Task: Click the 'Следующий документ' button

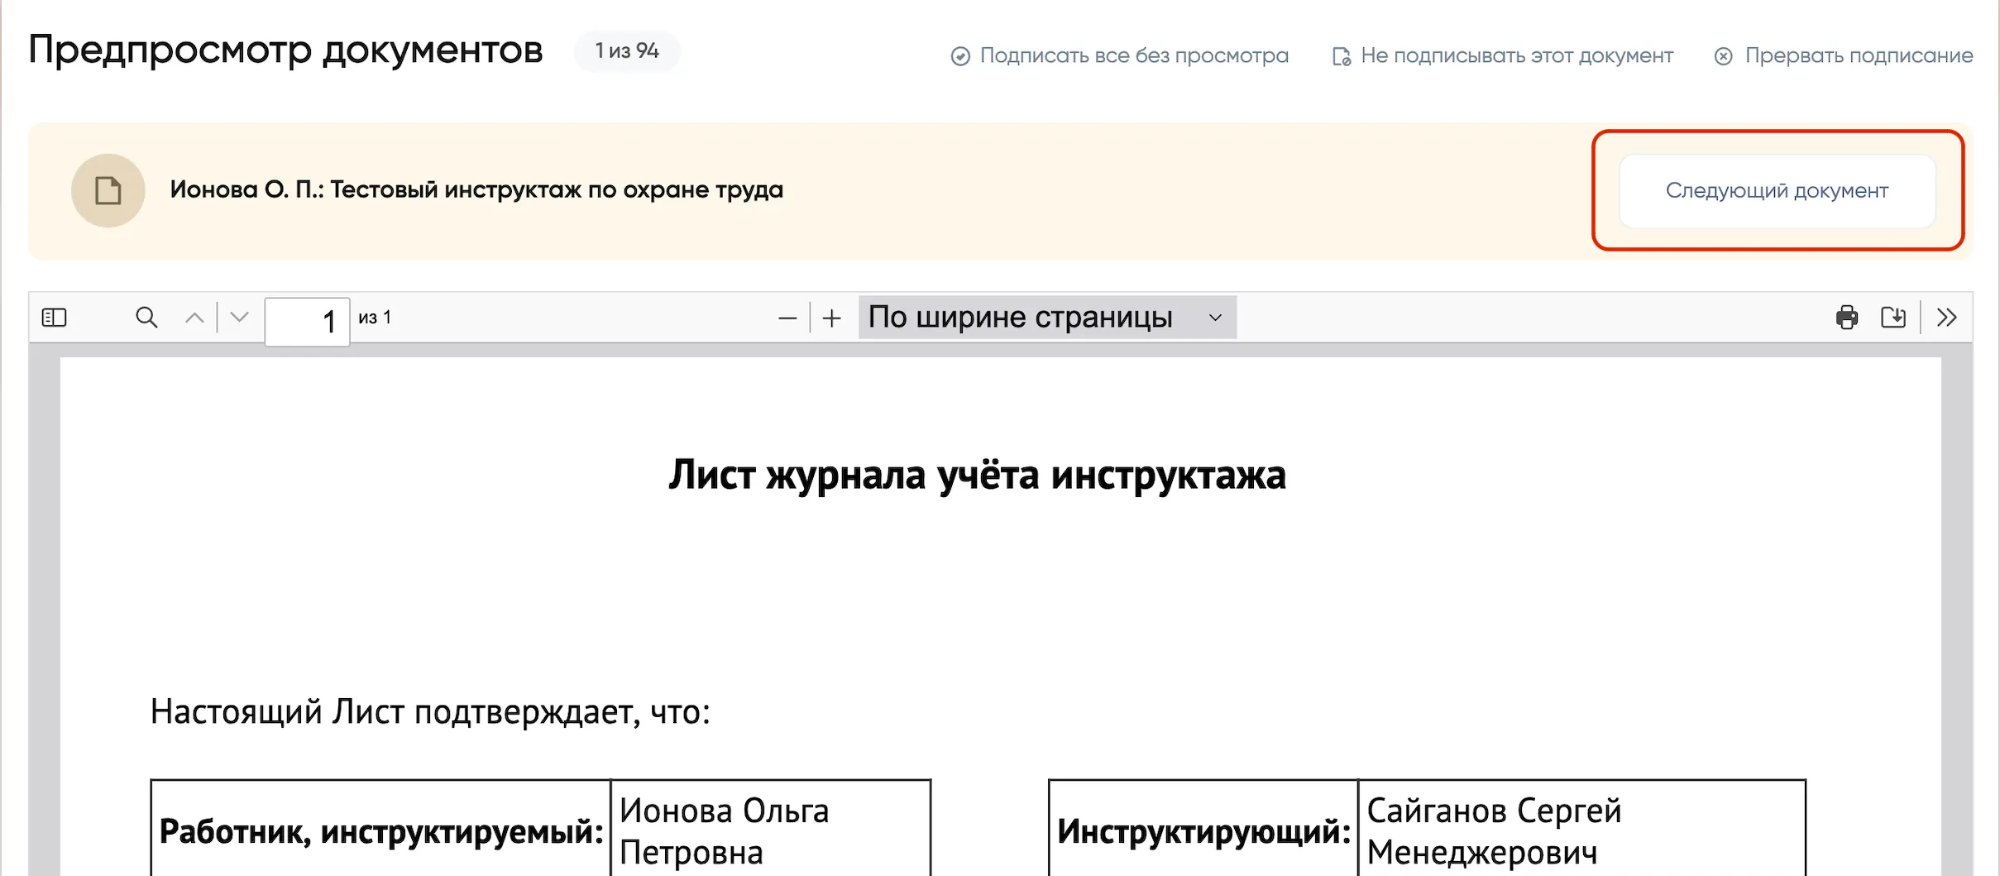Action: pos(1776,191)
